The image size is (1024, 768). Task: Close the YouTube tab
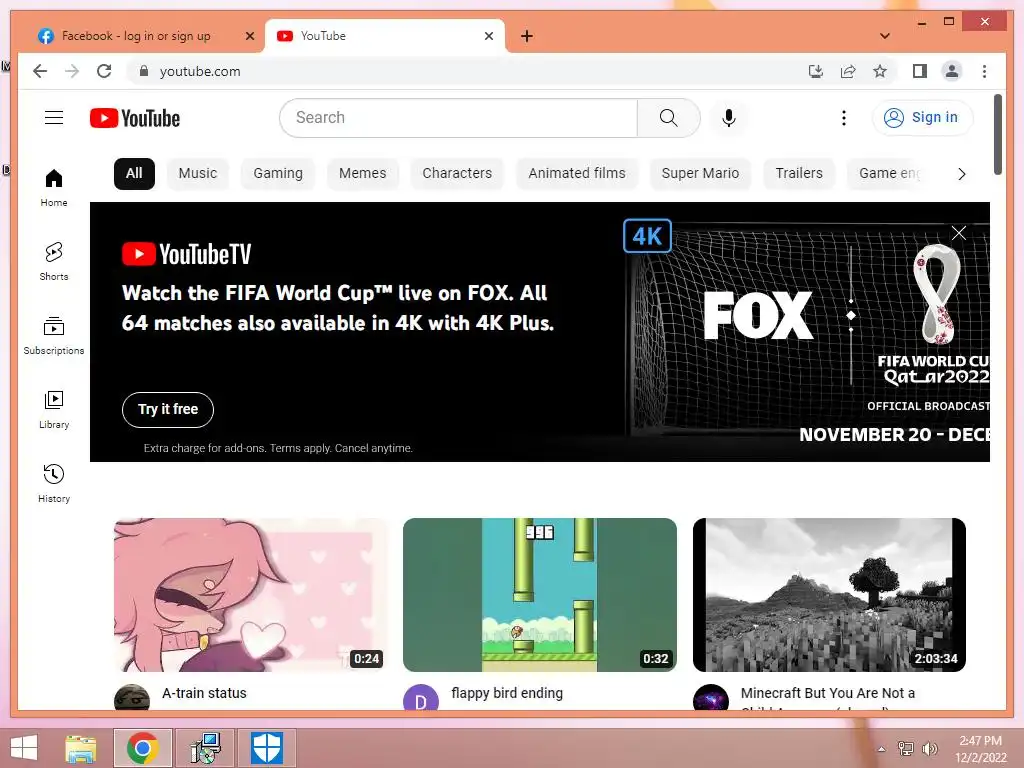pyautogui.click(x=488, y=36)
